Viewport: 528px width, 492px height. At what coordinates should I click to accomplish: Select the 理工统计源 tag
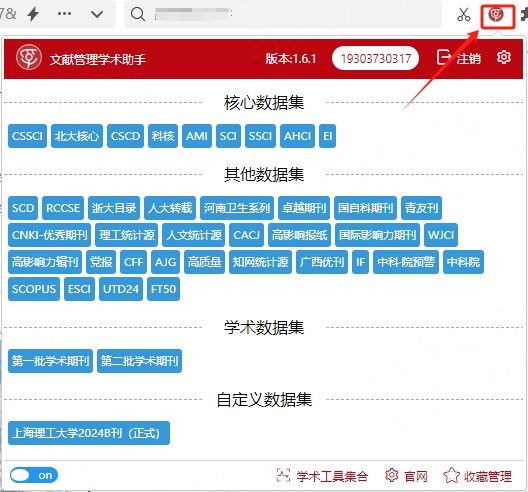pyautogui.click(x=127, y=235)
